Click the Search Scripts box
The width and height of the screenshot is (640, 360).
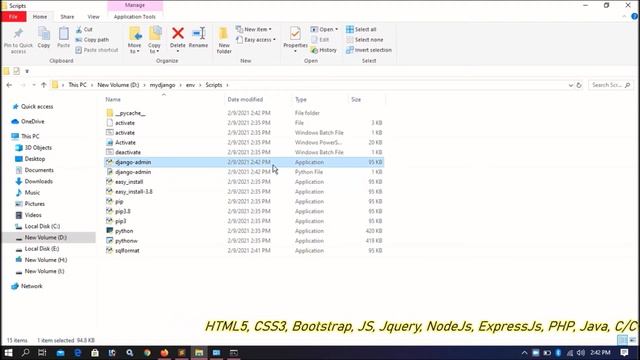click(611, 85)
